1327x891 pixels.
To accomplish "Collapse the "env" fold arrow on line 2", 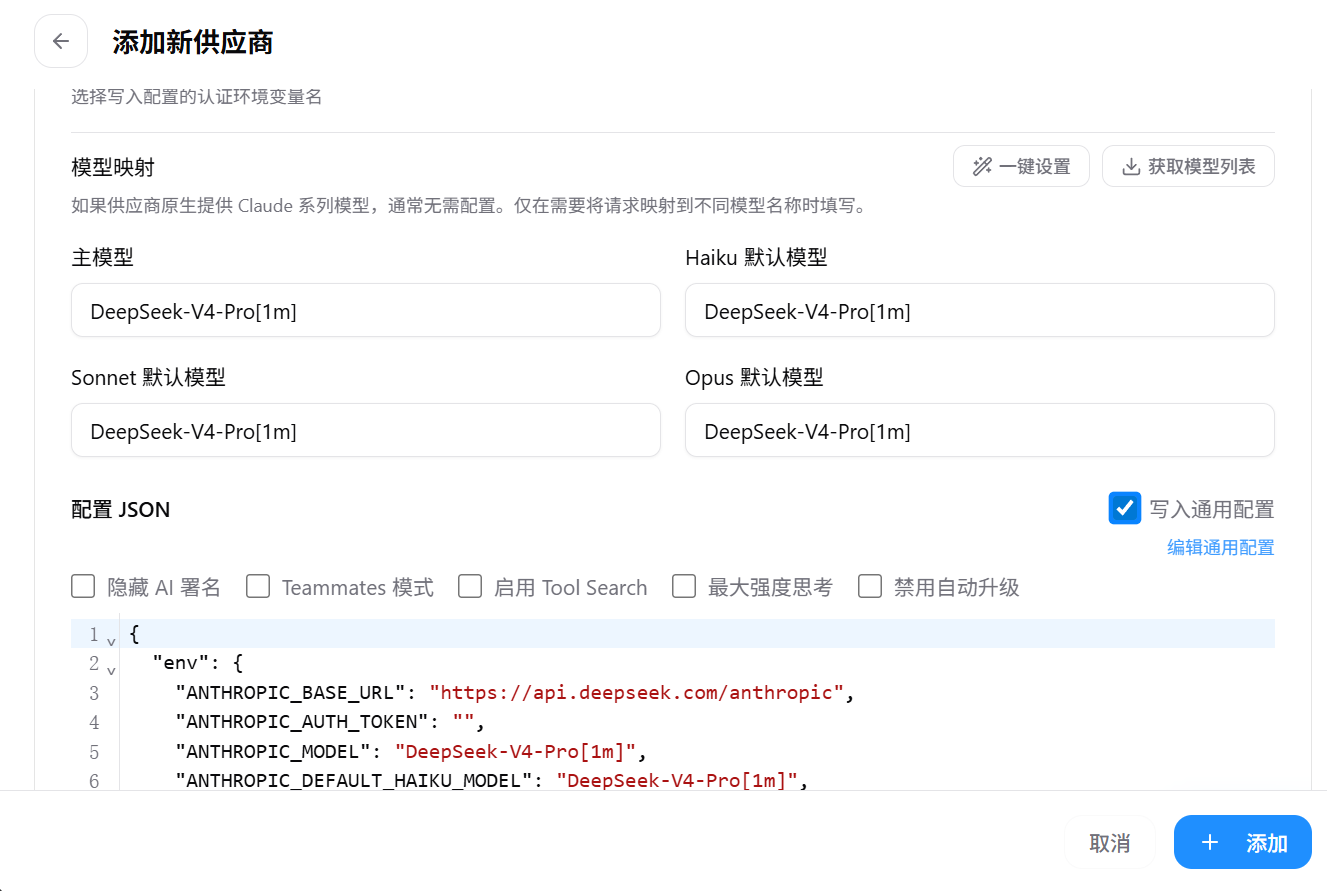I will (x=111, y=669).
